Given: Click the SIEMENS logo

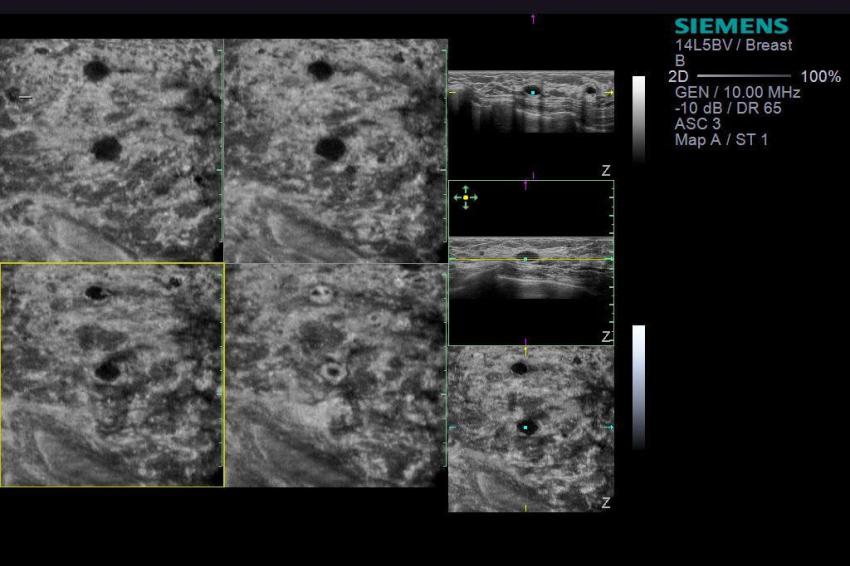Looking at the screenshot, I should click(x=731, y=26).
